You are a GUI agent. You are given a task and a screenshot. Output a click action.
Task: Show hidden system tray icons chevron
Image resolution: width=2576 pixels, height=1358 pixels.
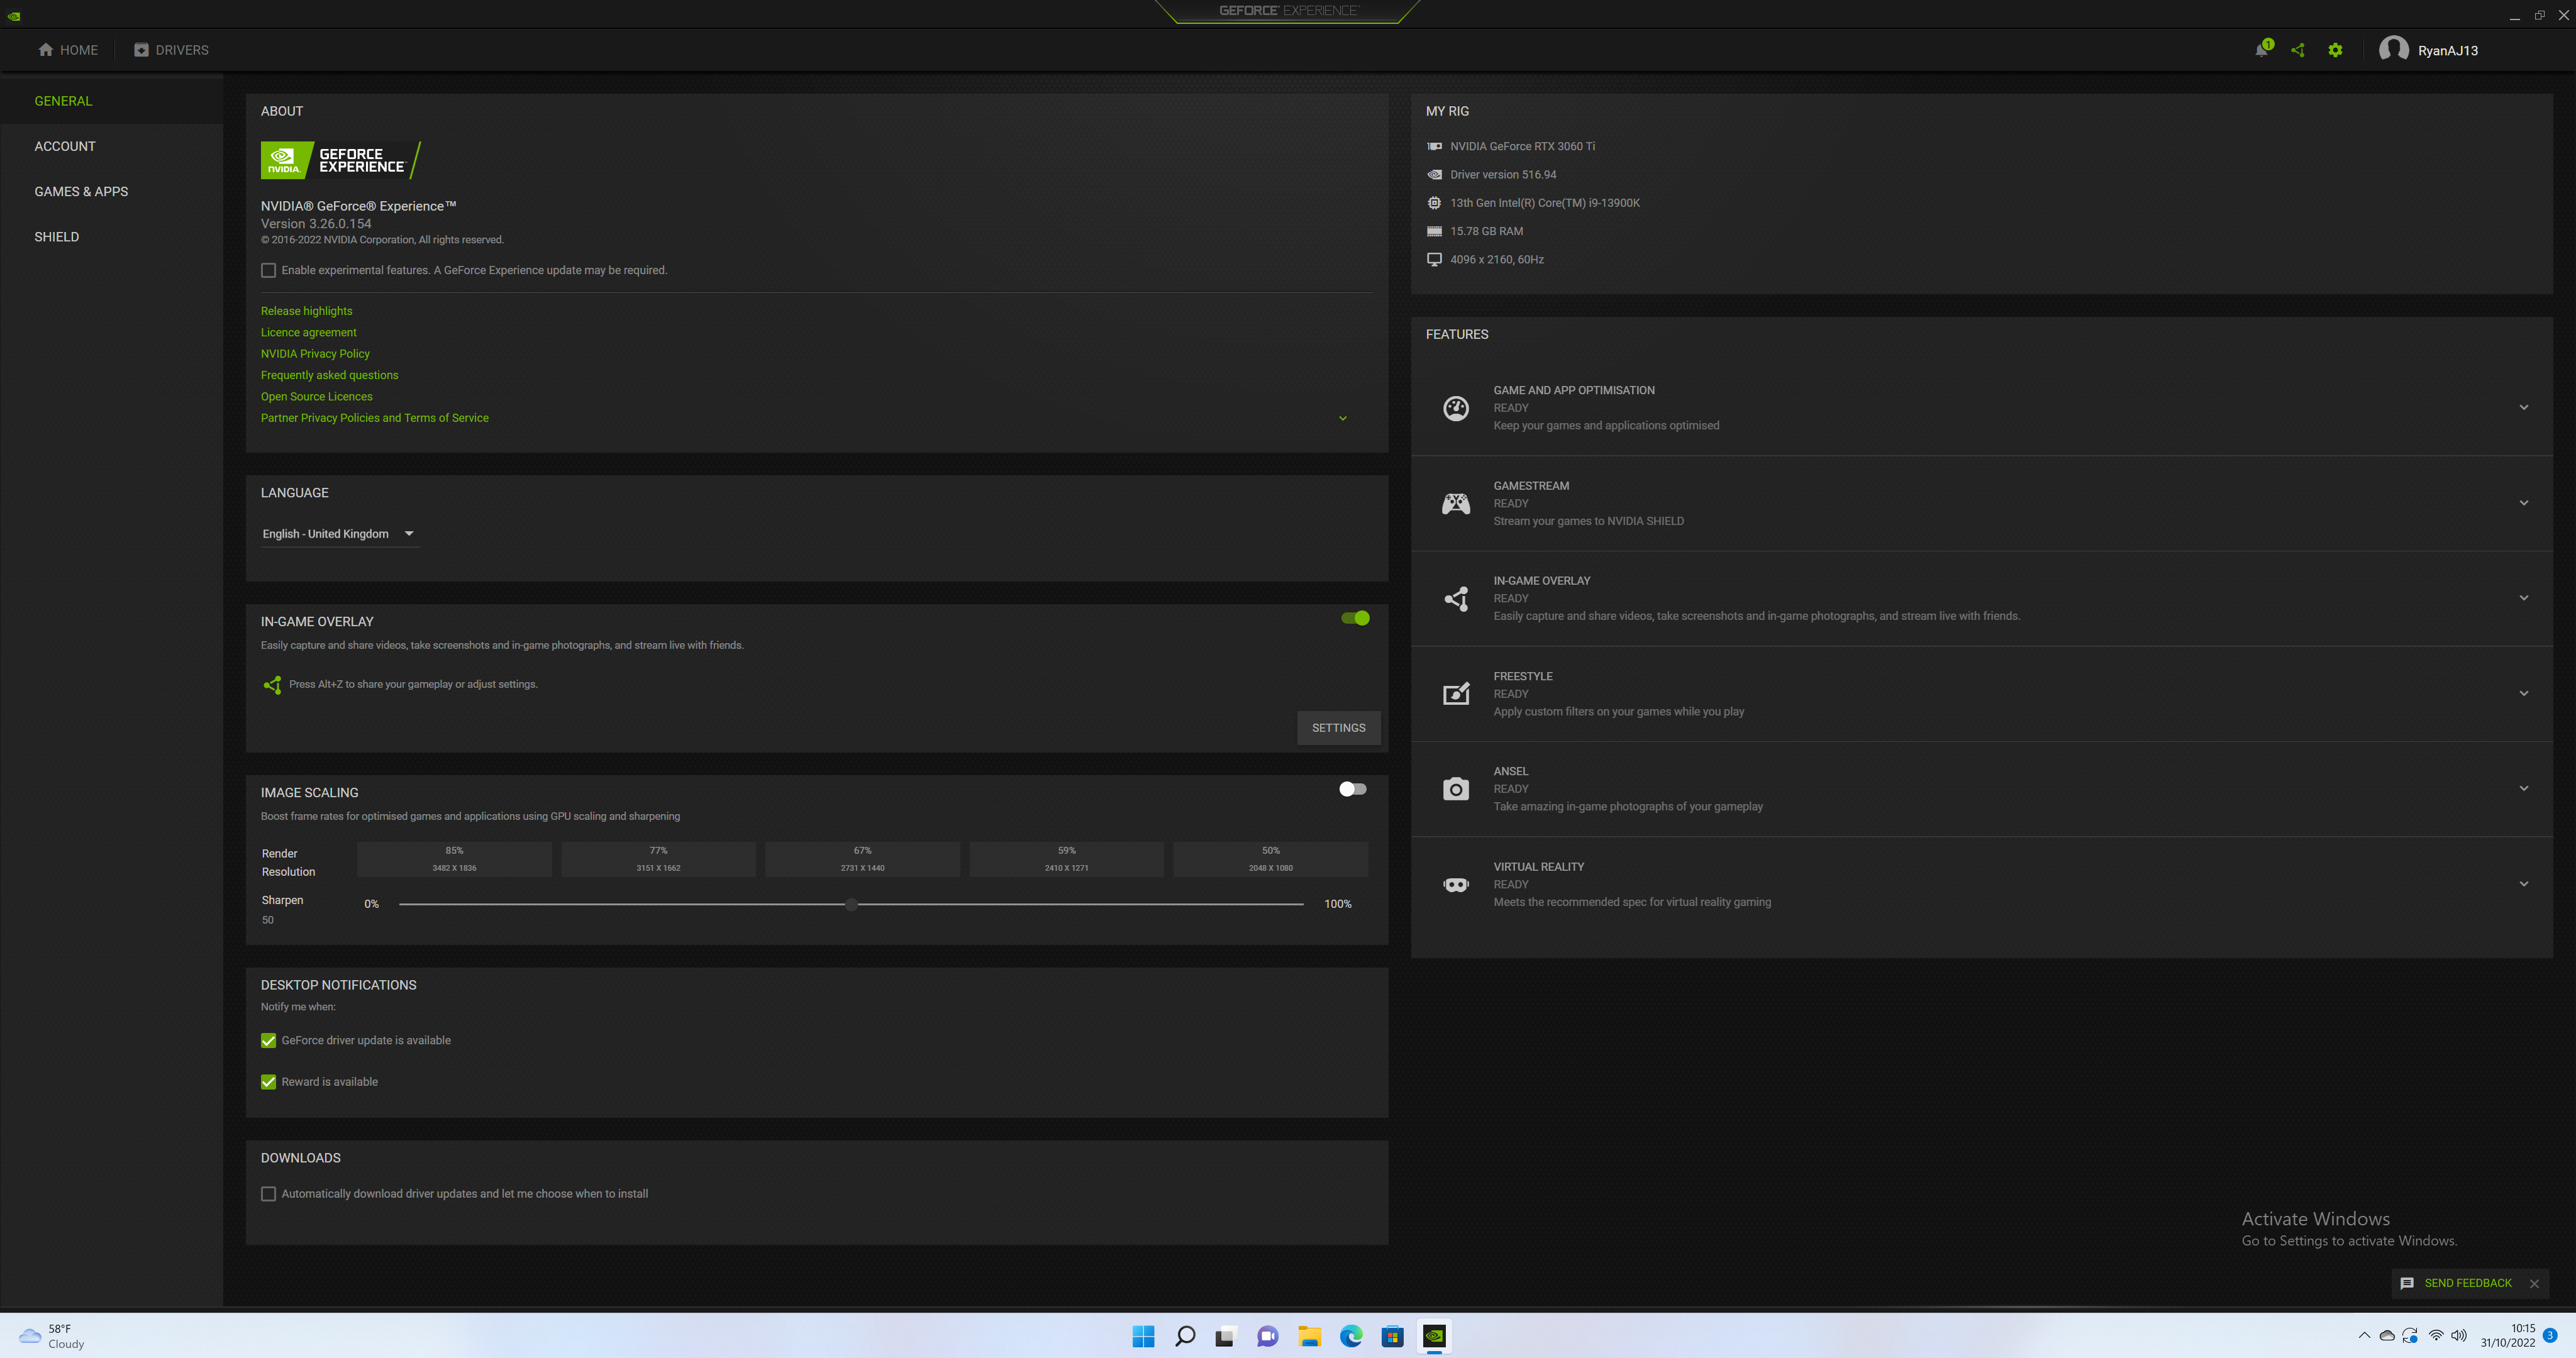pos(2364,1336)
